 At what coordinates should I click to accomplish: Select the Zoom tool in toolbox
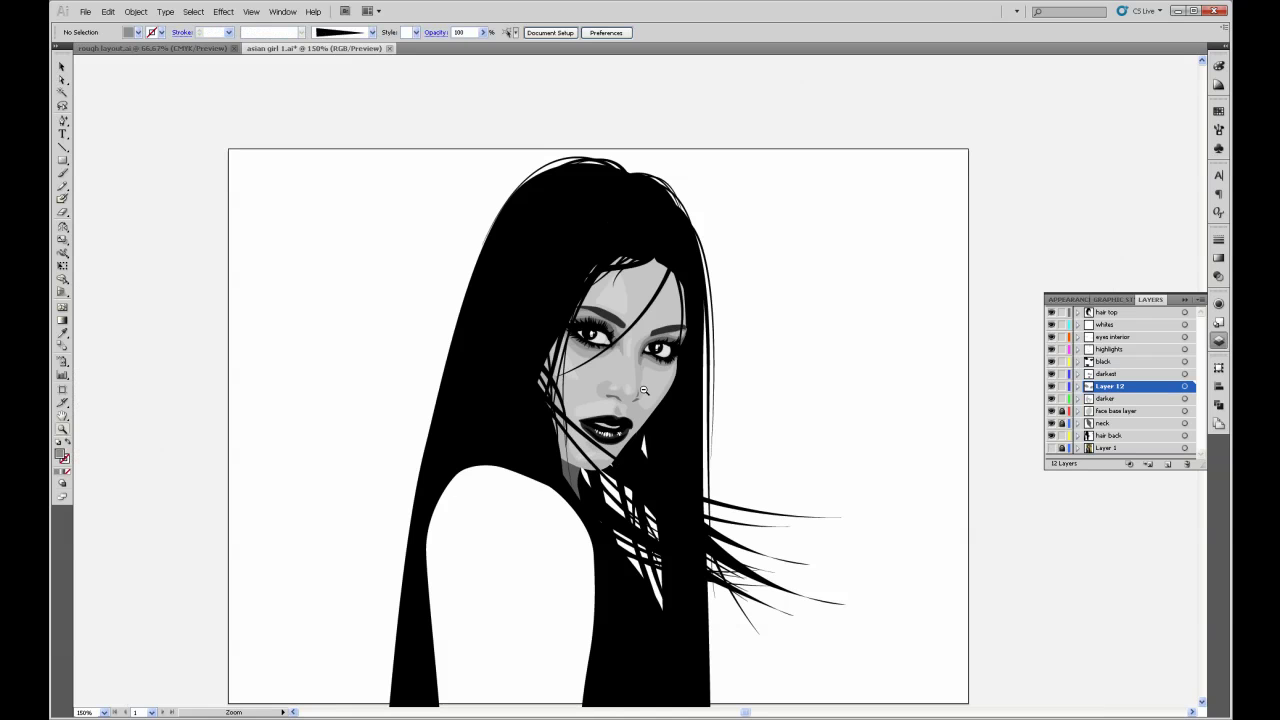click(62, 428)
